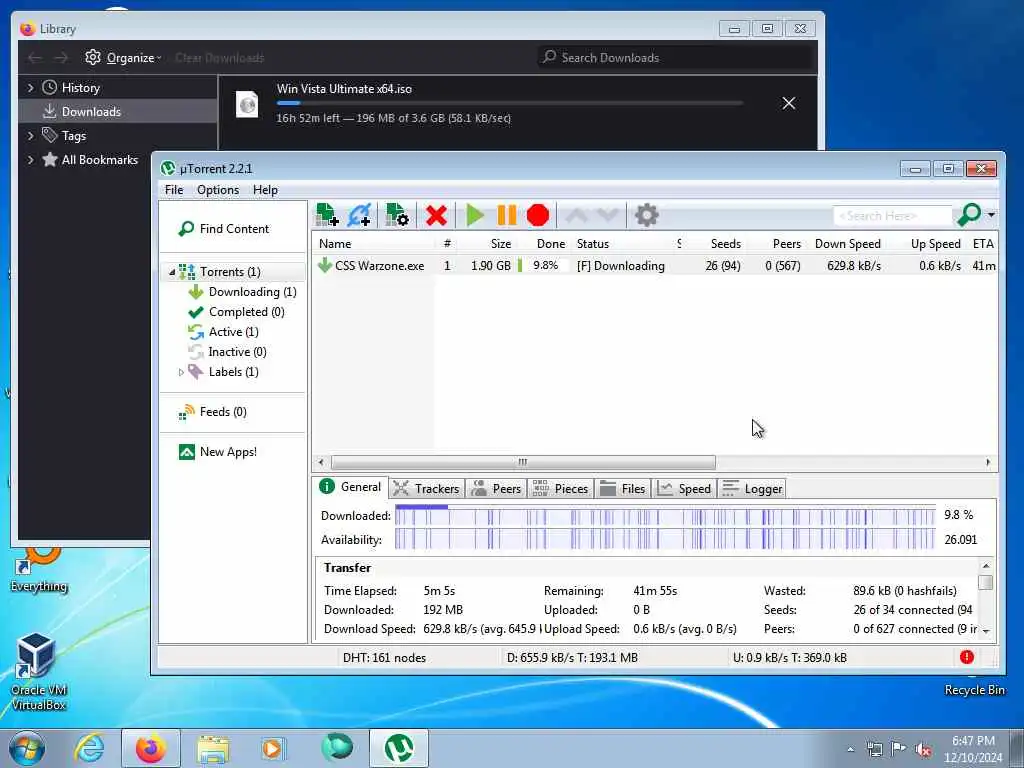Pause the torrent with orange pause icon
The height and width of the screenshot is (768, 1024).
coord(507,215)
